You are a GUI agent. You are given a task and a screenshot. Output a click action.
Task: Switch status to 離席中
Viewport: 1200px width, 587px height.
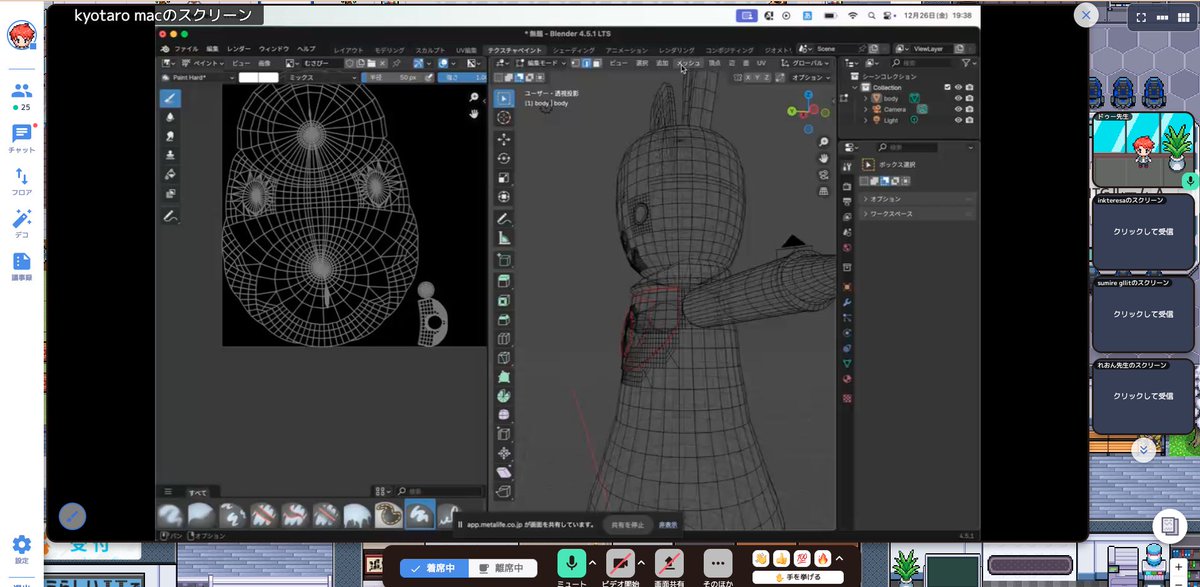[502, 568]
